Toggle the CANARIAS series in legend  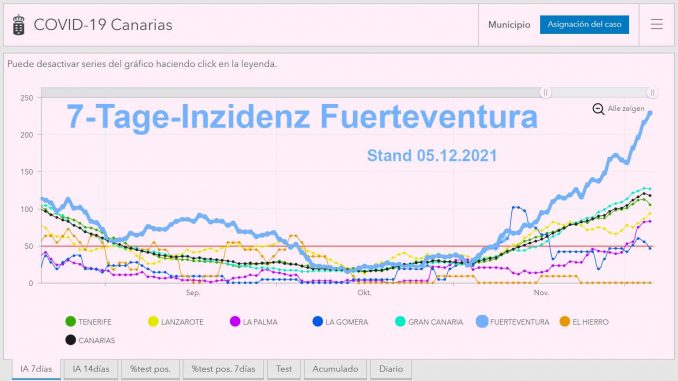coord(90,340)
